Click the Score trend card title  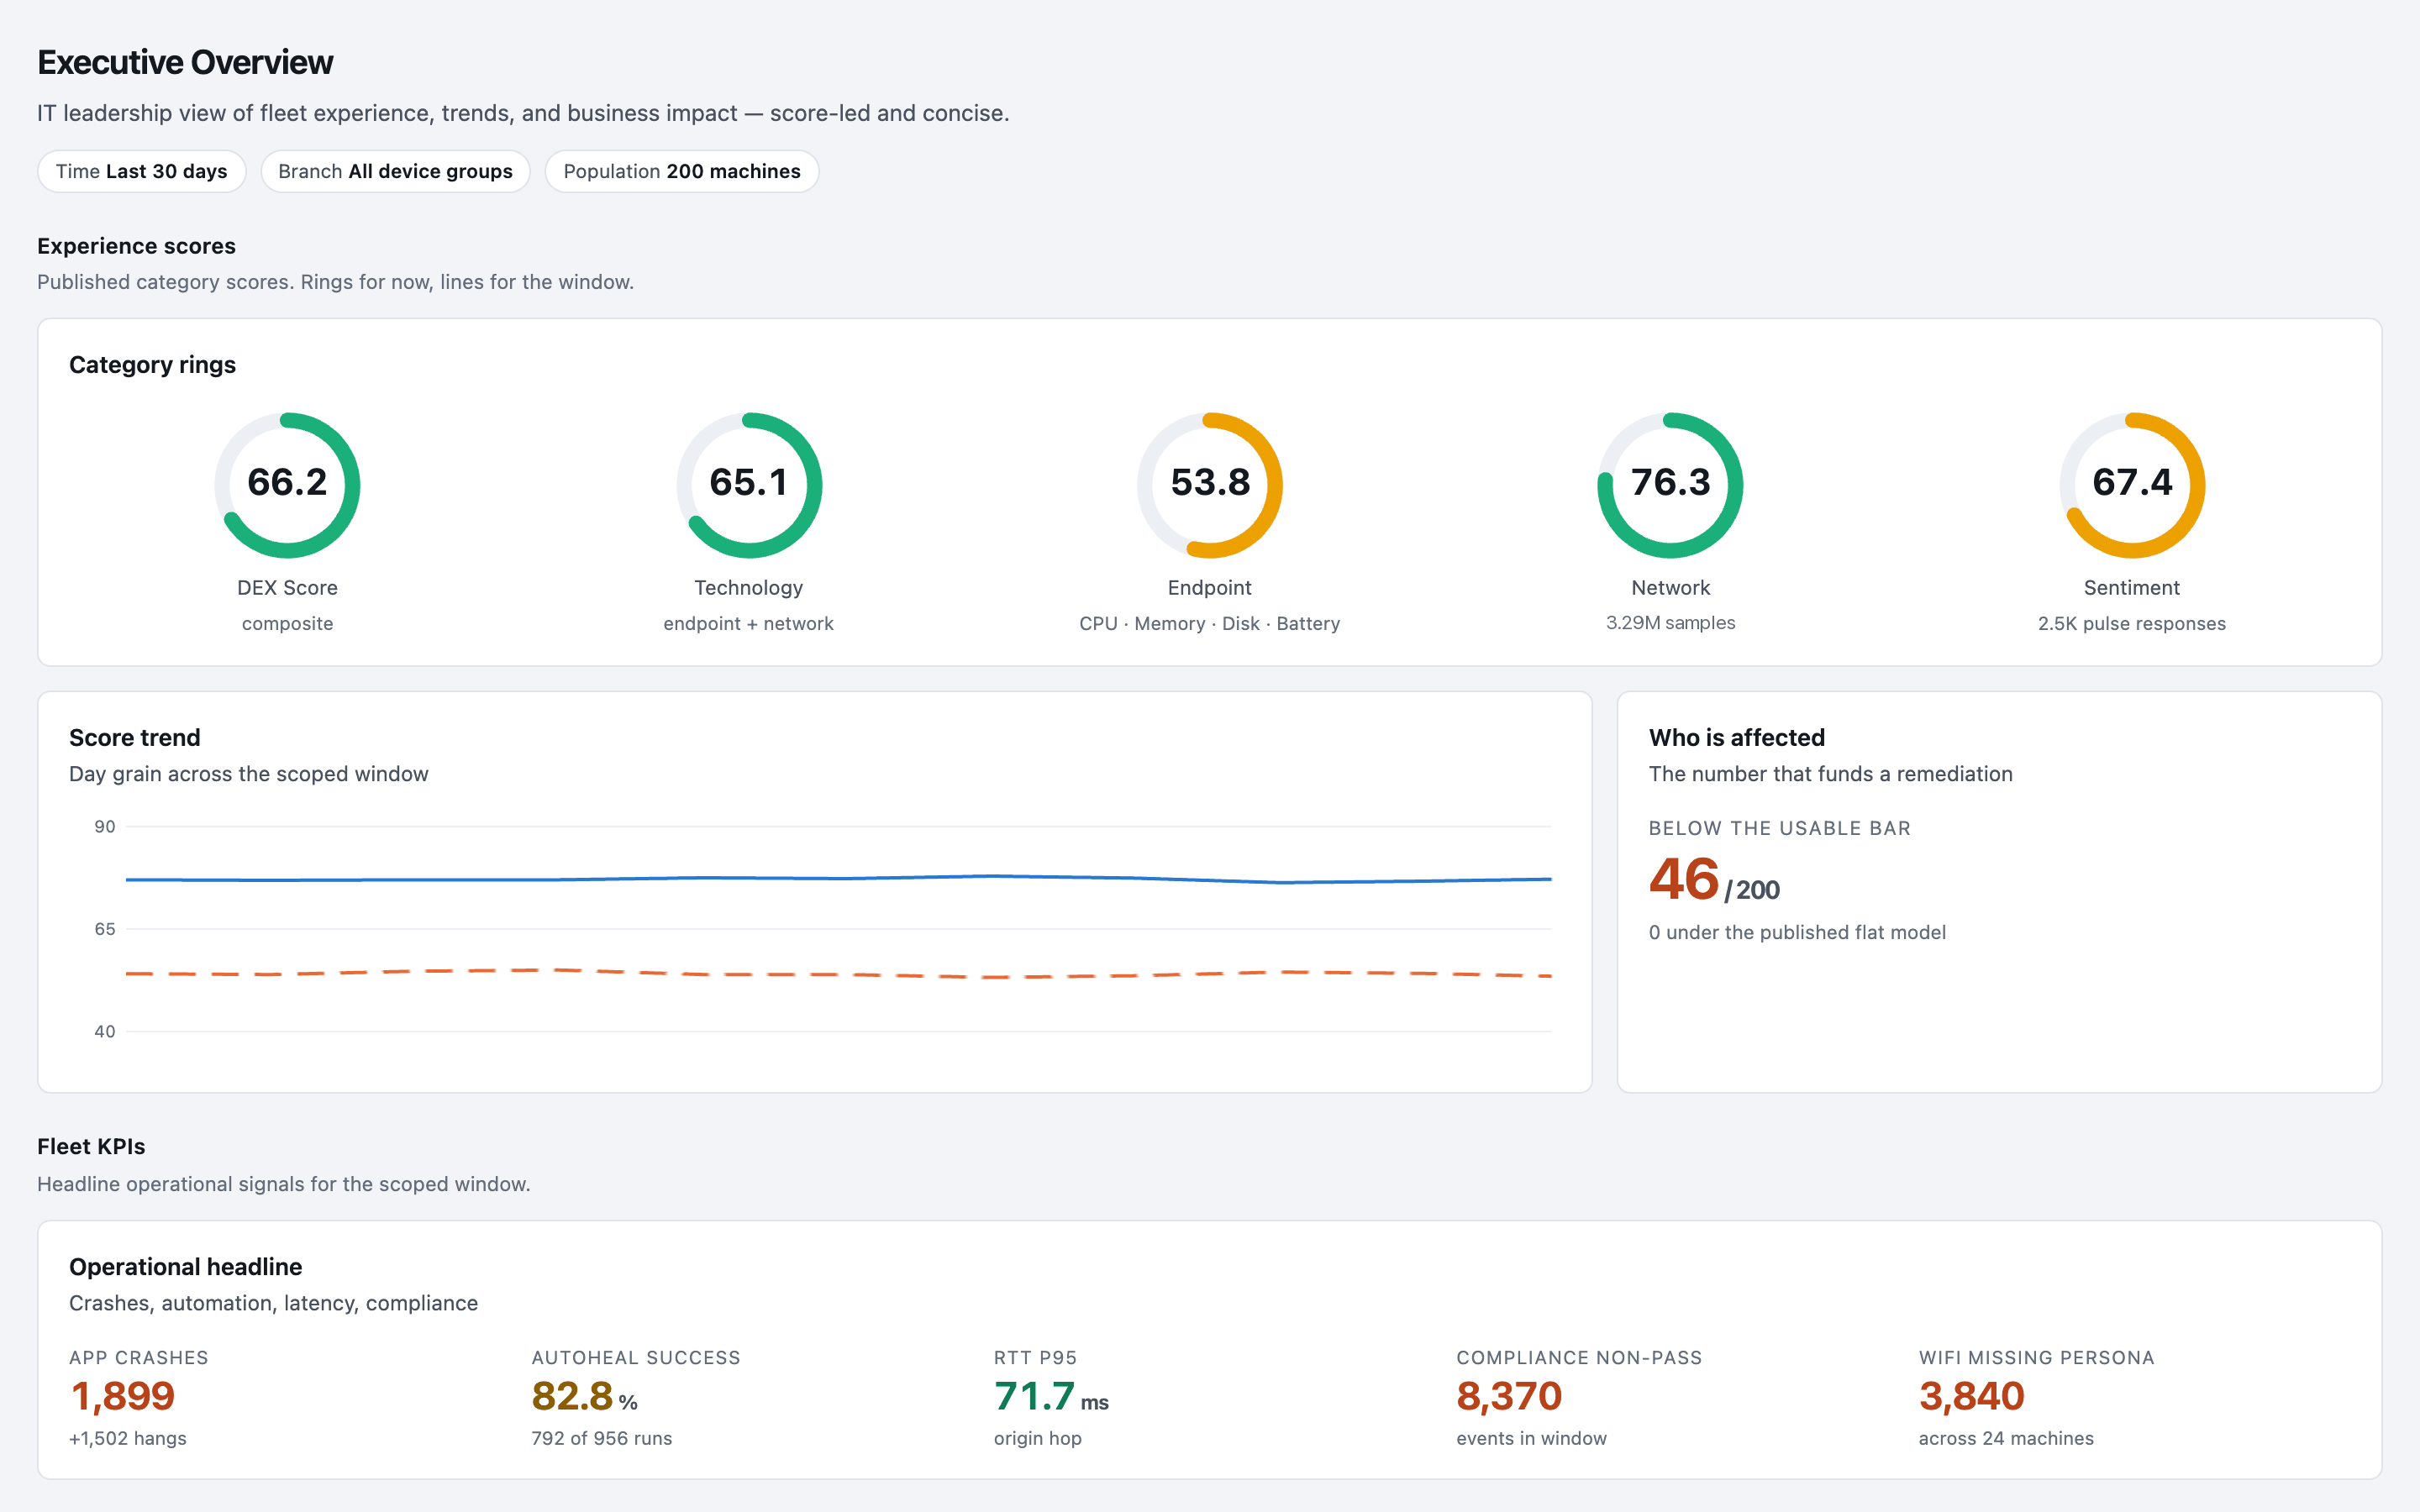(135, 738)
